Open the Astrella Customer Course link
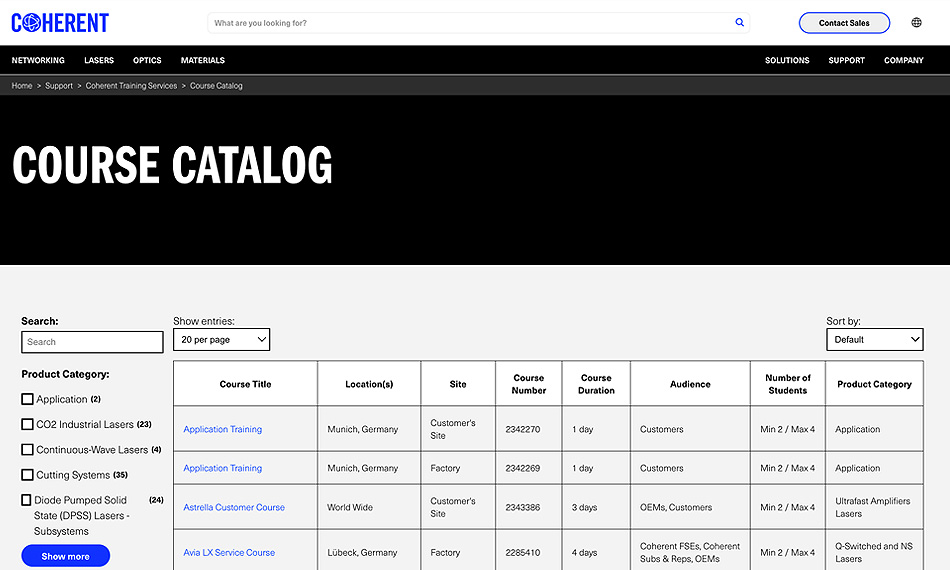The image size is (950, 570). (x=234, y=507)
